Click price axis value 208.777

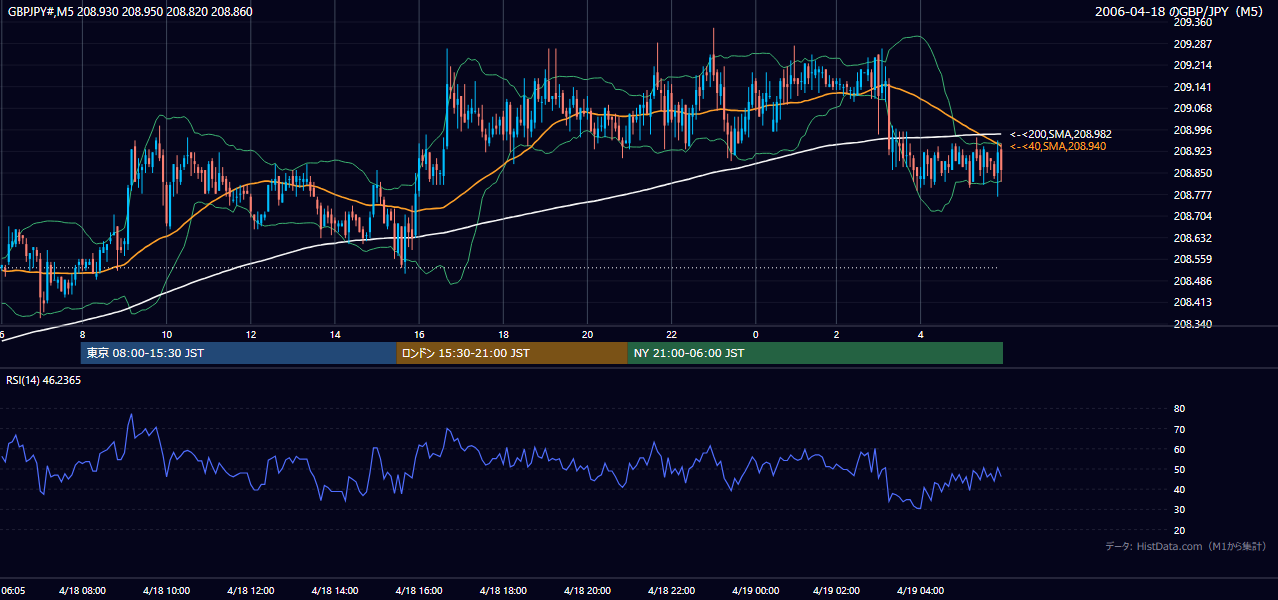point(1191,195)
